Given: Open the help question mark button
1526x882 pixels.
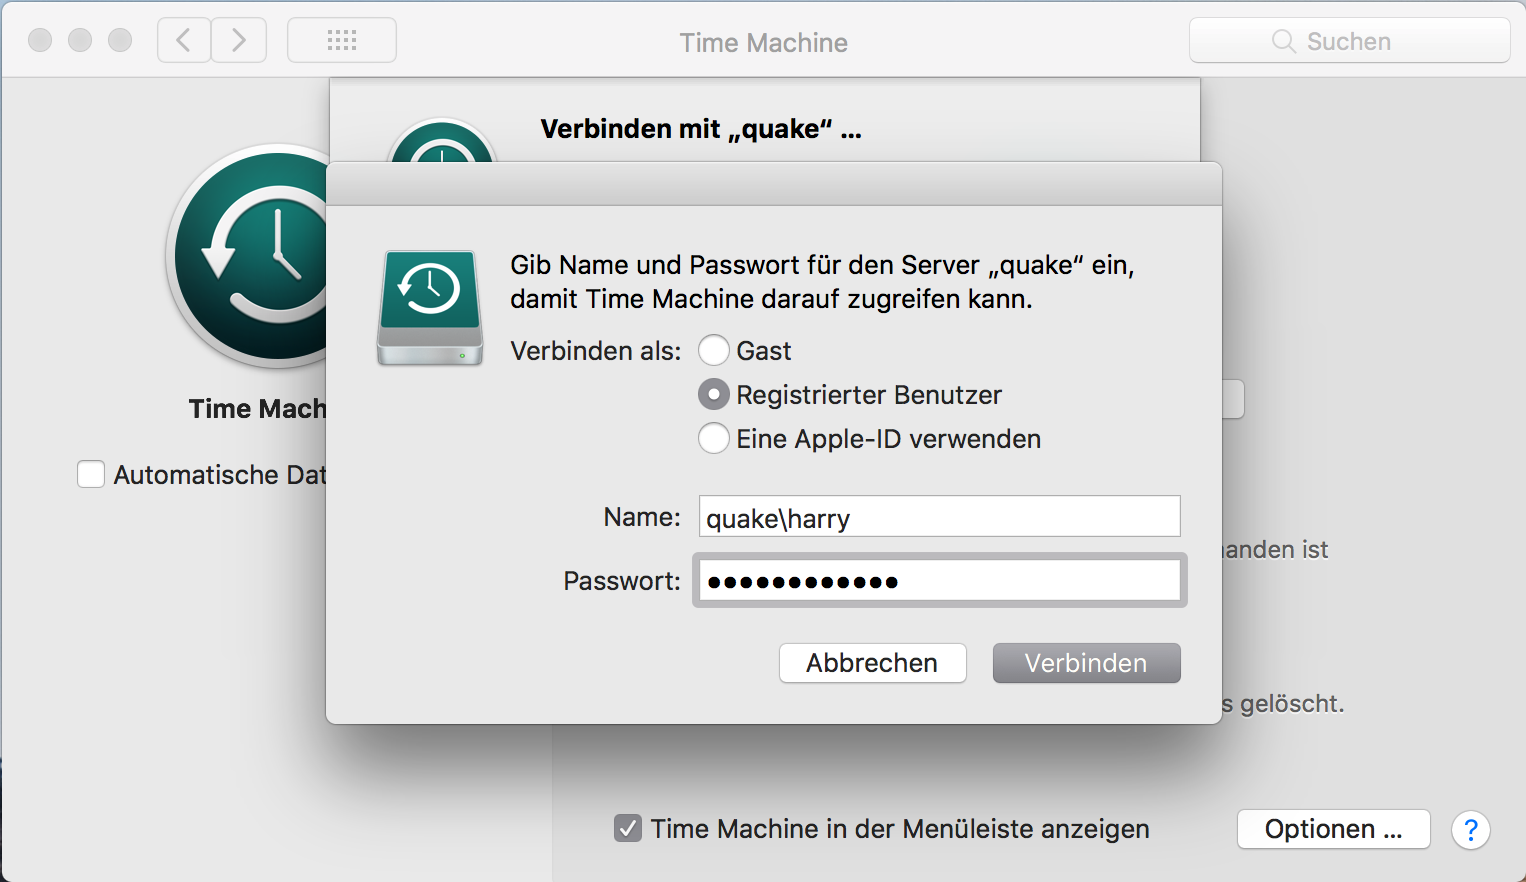Looking at the screenshot, I should (1471, 830).
